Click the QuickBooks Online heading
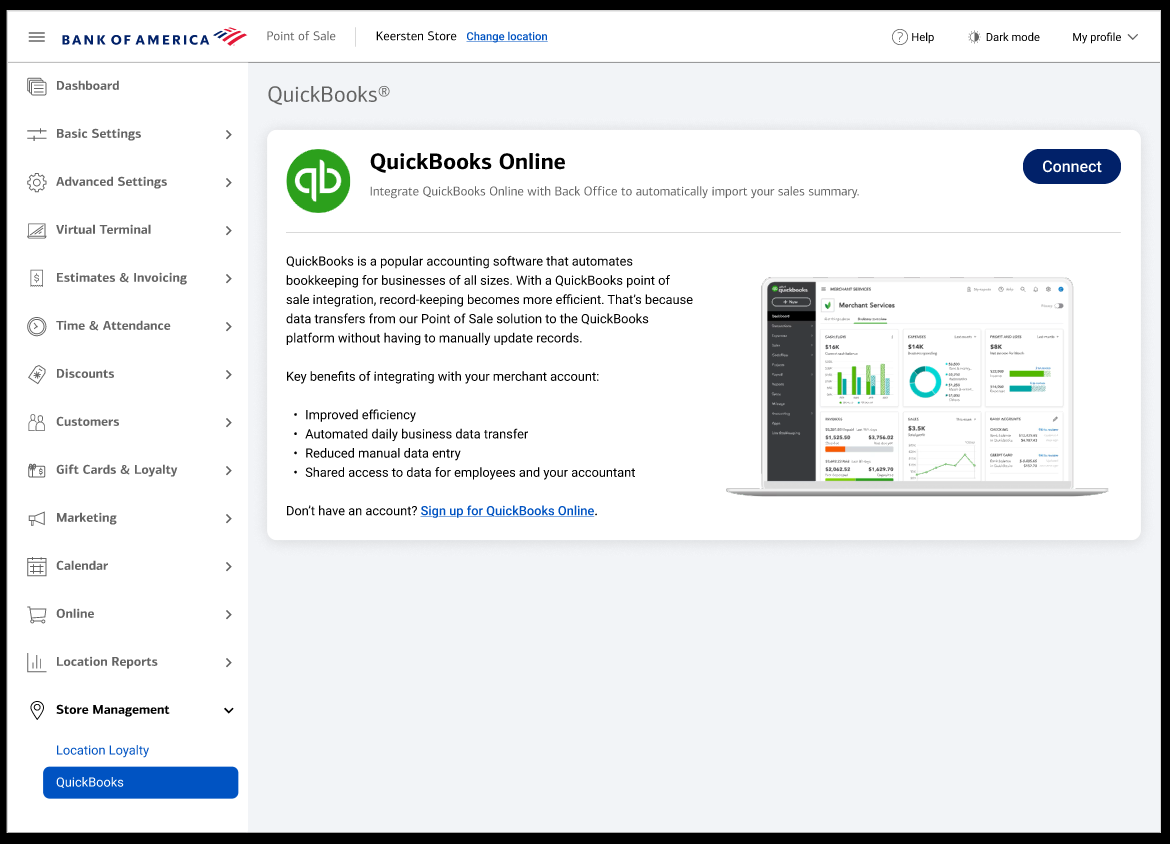Screen dimensions: 1170x844 (x=467, y=162)
